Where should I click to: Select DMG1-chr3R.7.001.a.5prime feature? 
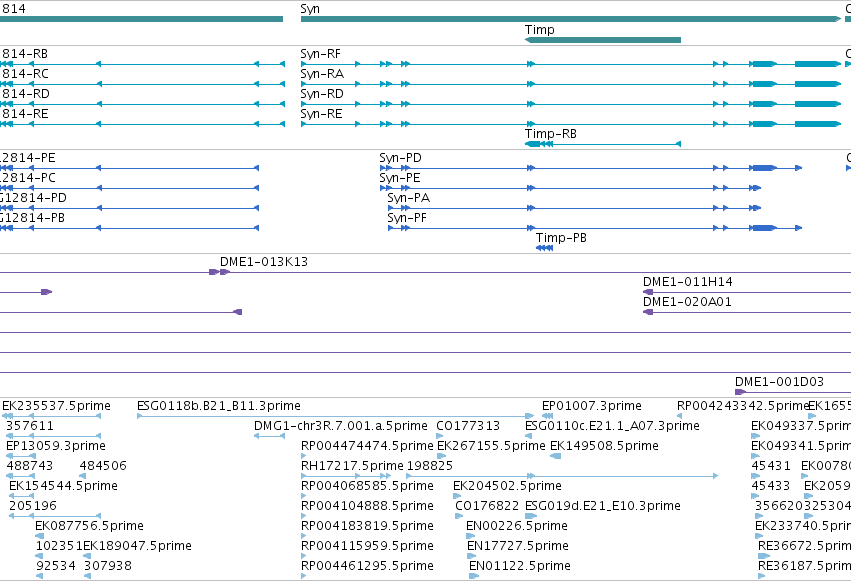click(341, 426)
